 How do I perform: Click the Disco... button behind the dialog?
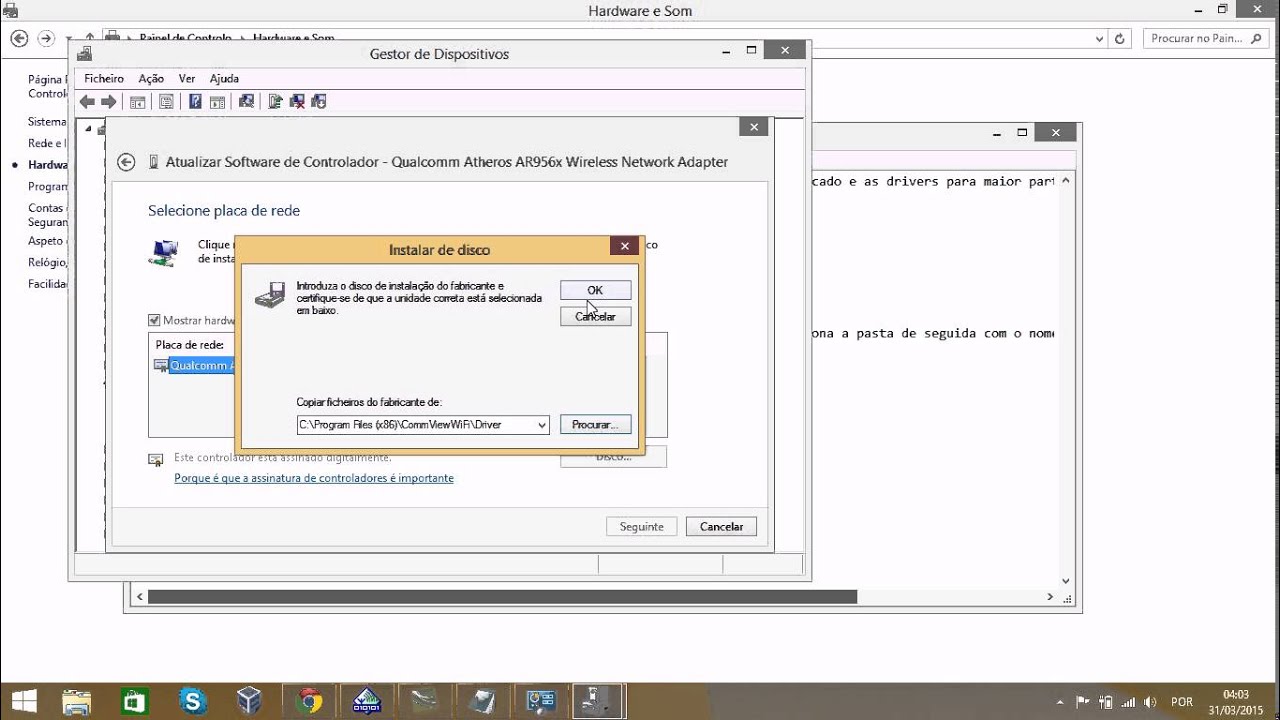(x=613, y=457)
